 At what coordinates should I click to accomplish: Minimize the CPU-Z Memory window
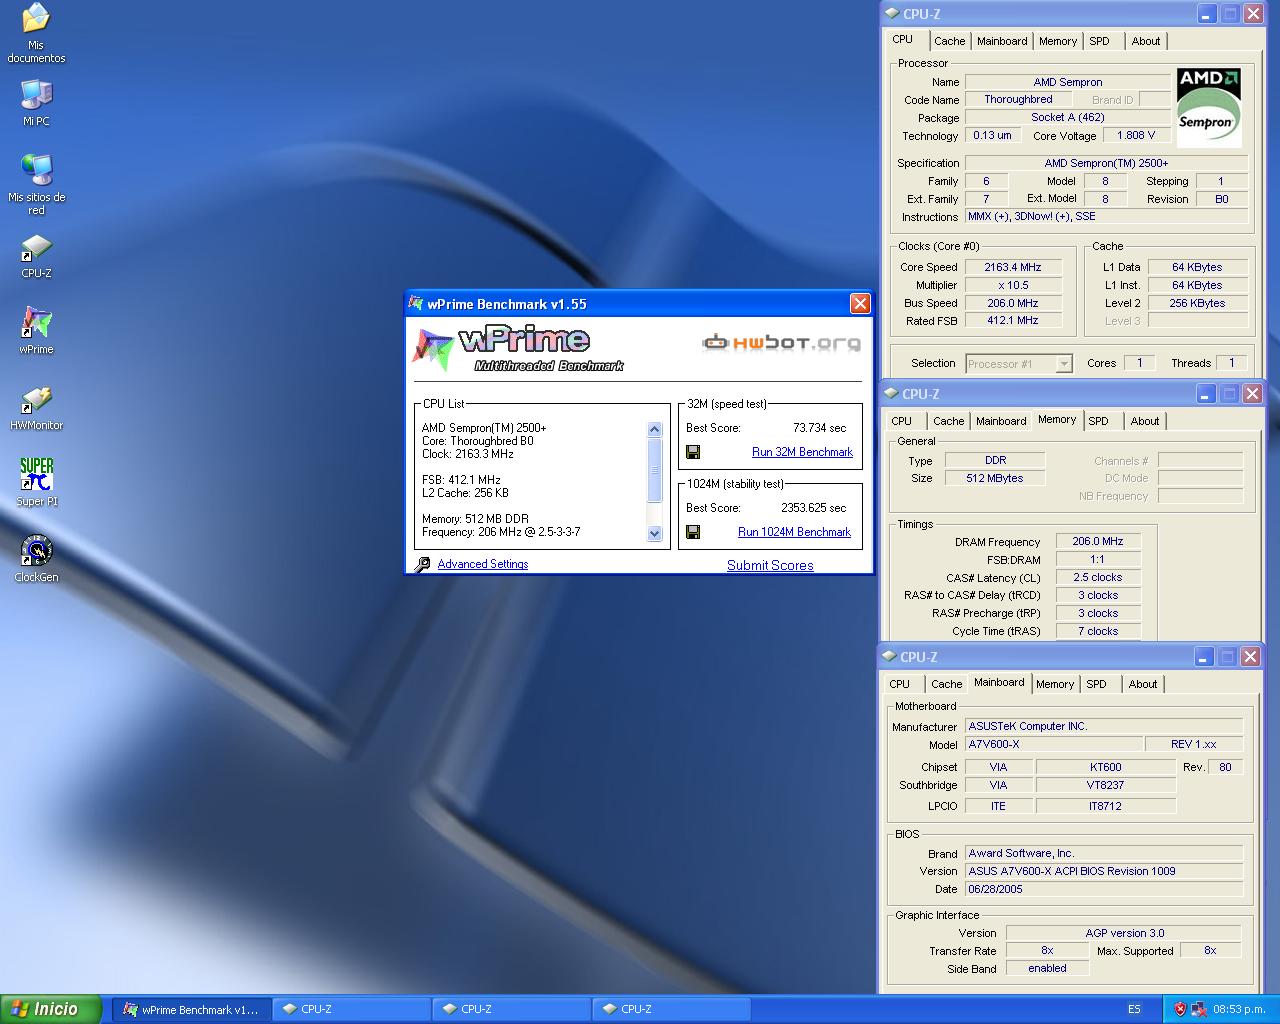click(x=1206, y=394)
